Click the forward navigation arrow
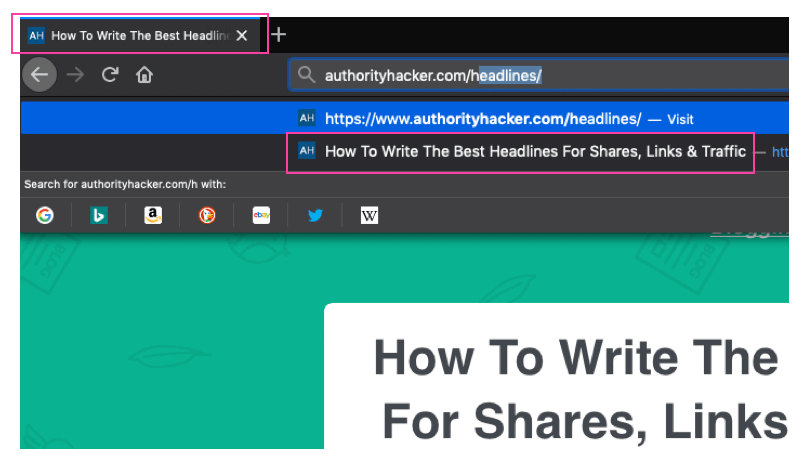Image resolution: width=804 pixels, height=473 pixels. (x=75, y=75)
